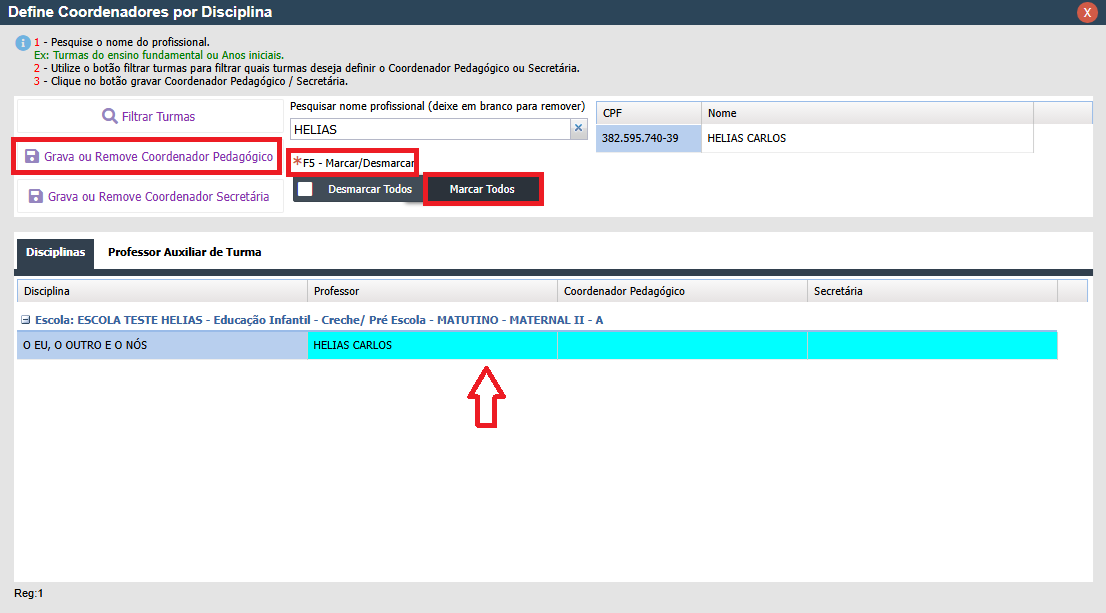Click the Professor column header
Viewport: 1106px width, 613px height.
(432, 291)
